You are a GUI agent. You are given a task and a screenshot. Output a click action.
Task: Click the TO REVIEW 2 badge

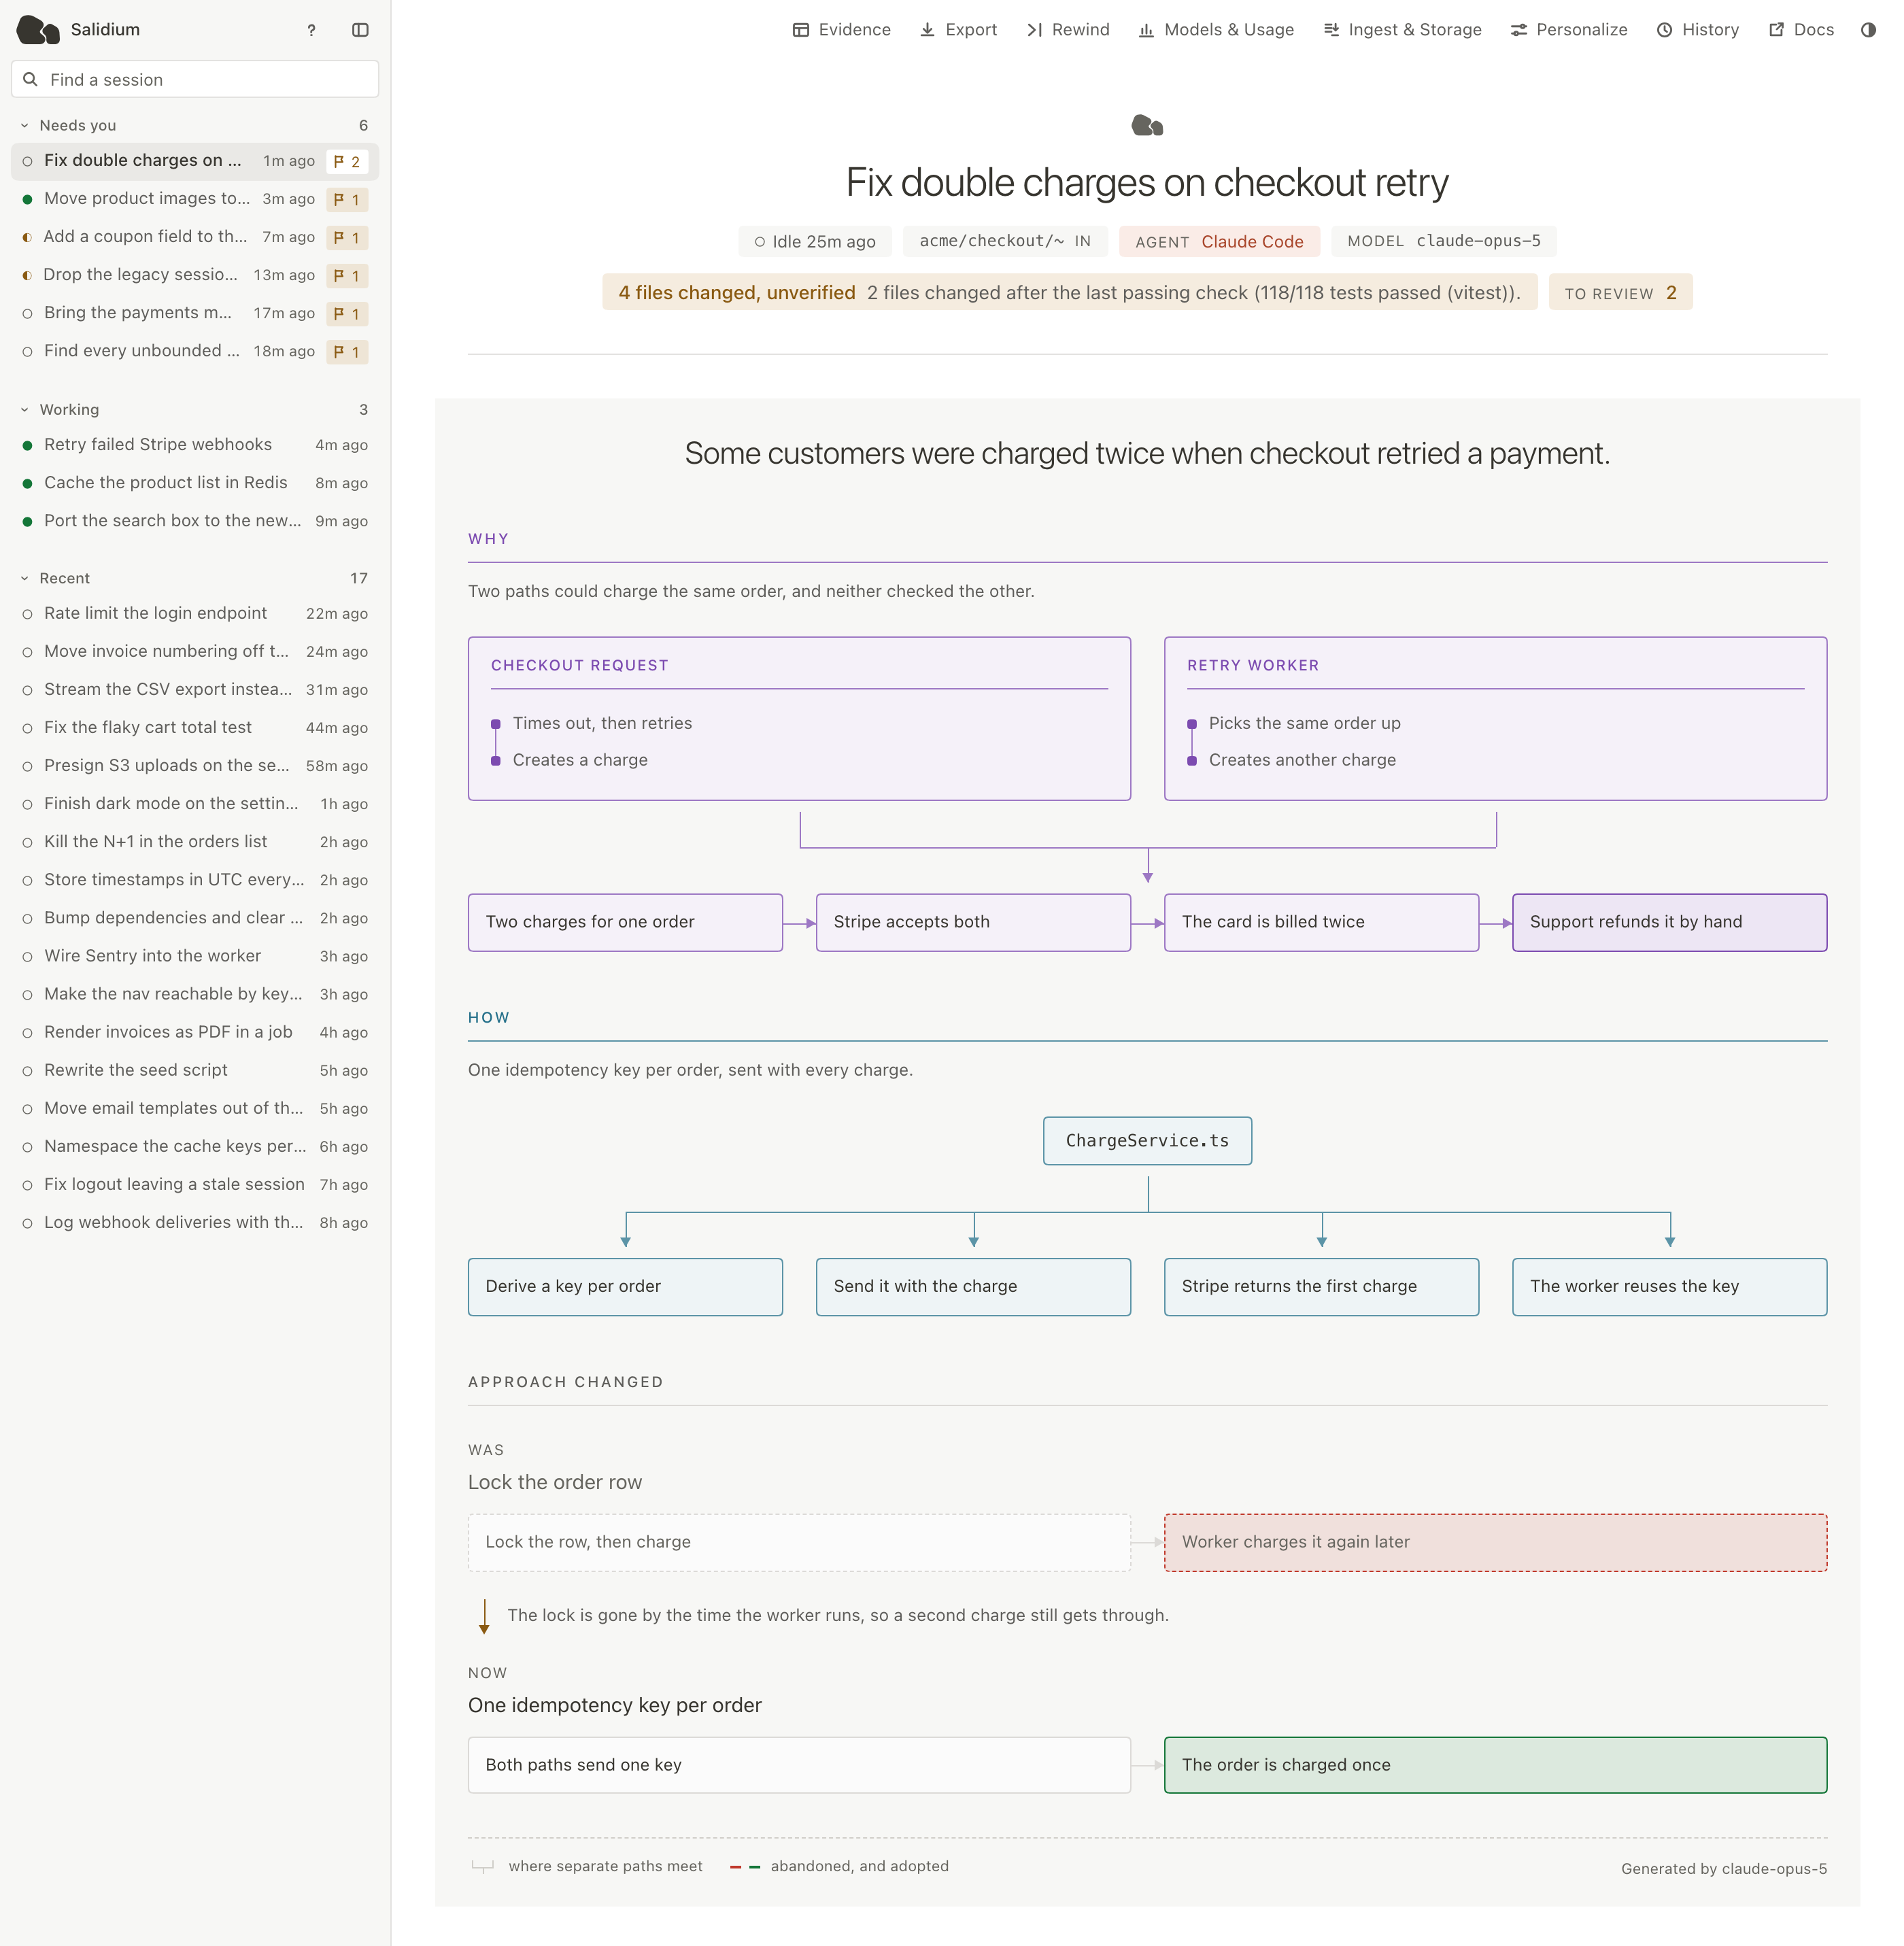click(1620, 292)
